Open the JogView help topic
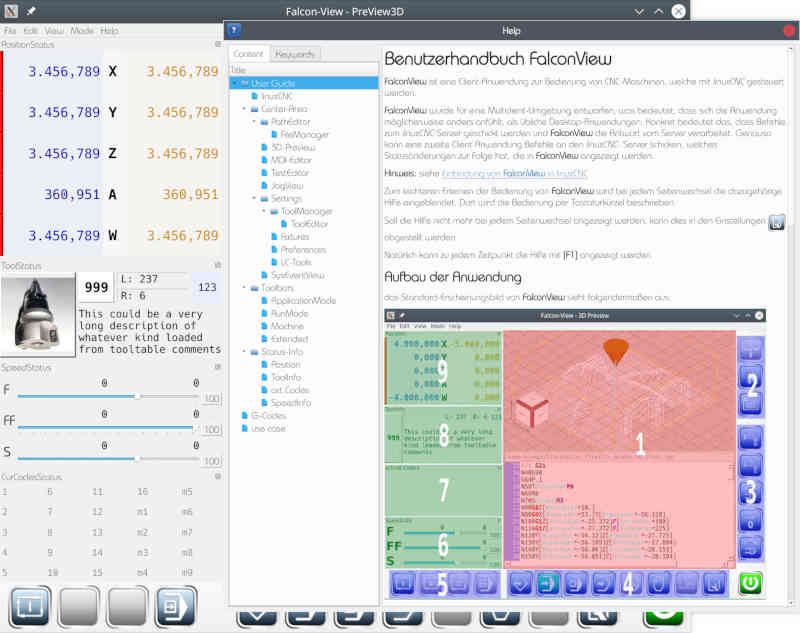 click(287, 186)
